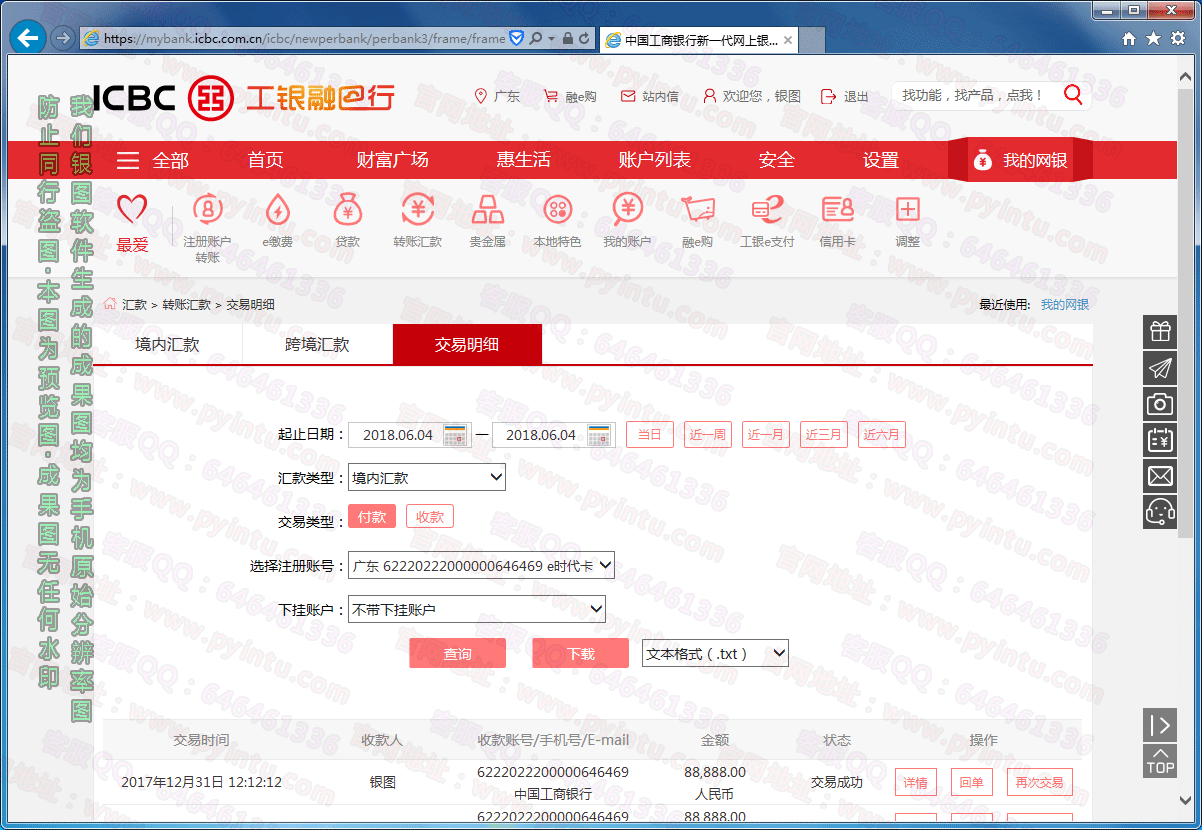The height and width of the screenshot is (830, 1202).
Task: Jump to page top with TOP button
Action: click(1160, 761)
